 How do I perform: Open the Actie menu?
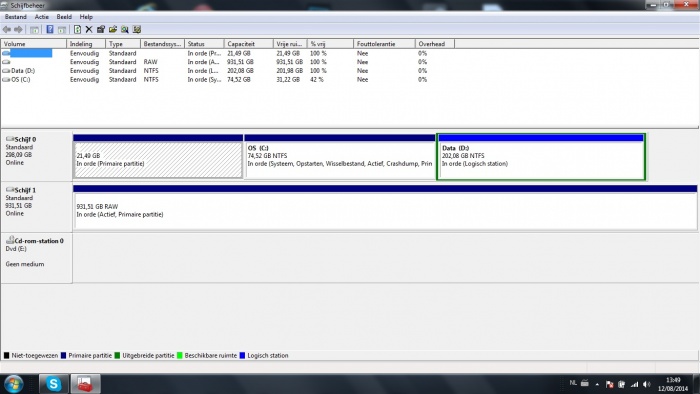[x=42, y=17]
